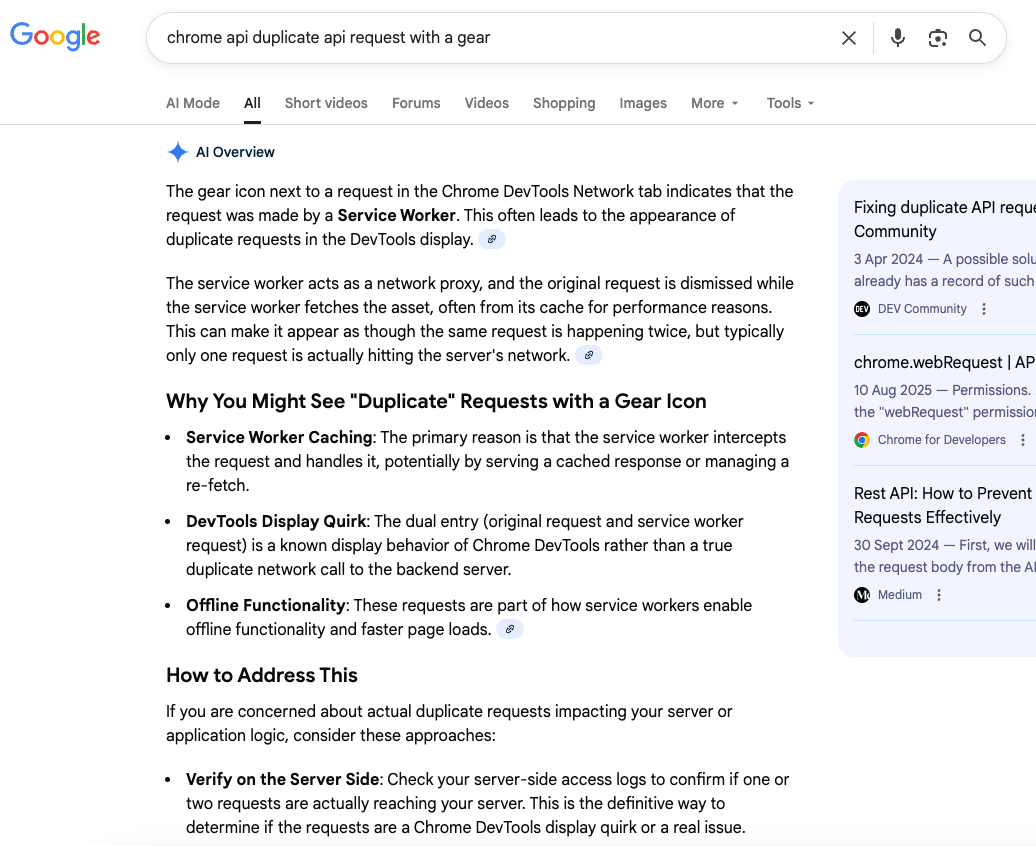Switch to the Forums tab

click(x=416, y=103)
